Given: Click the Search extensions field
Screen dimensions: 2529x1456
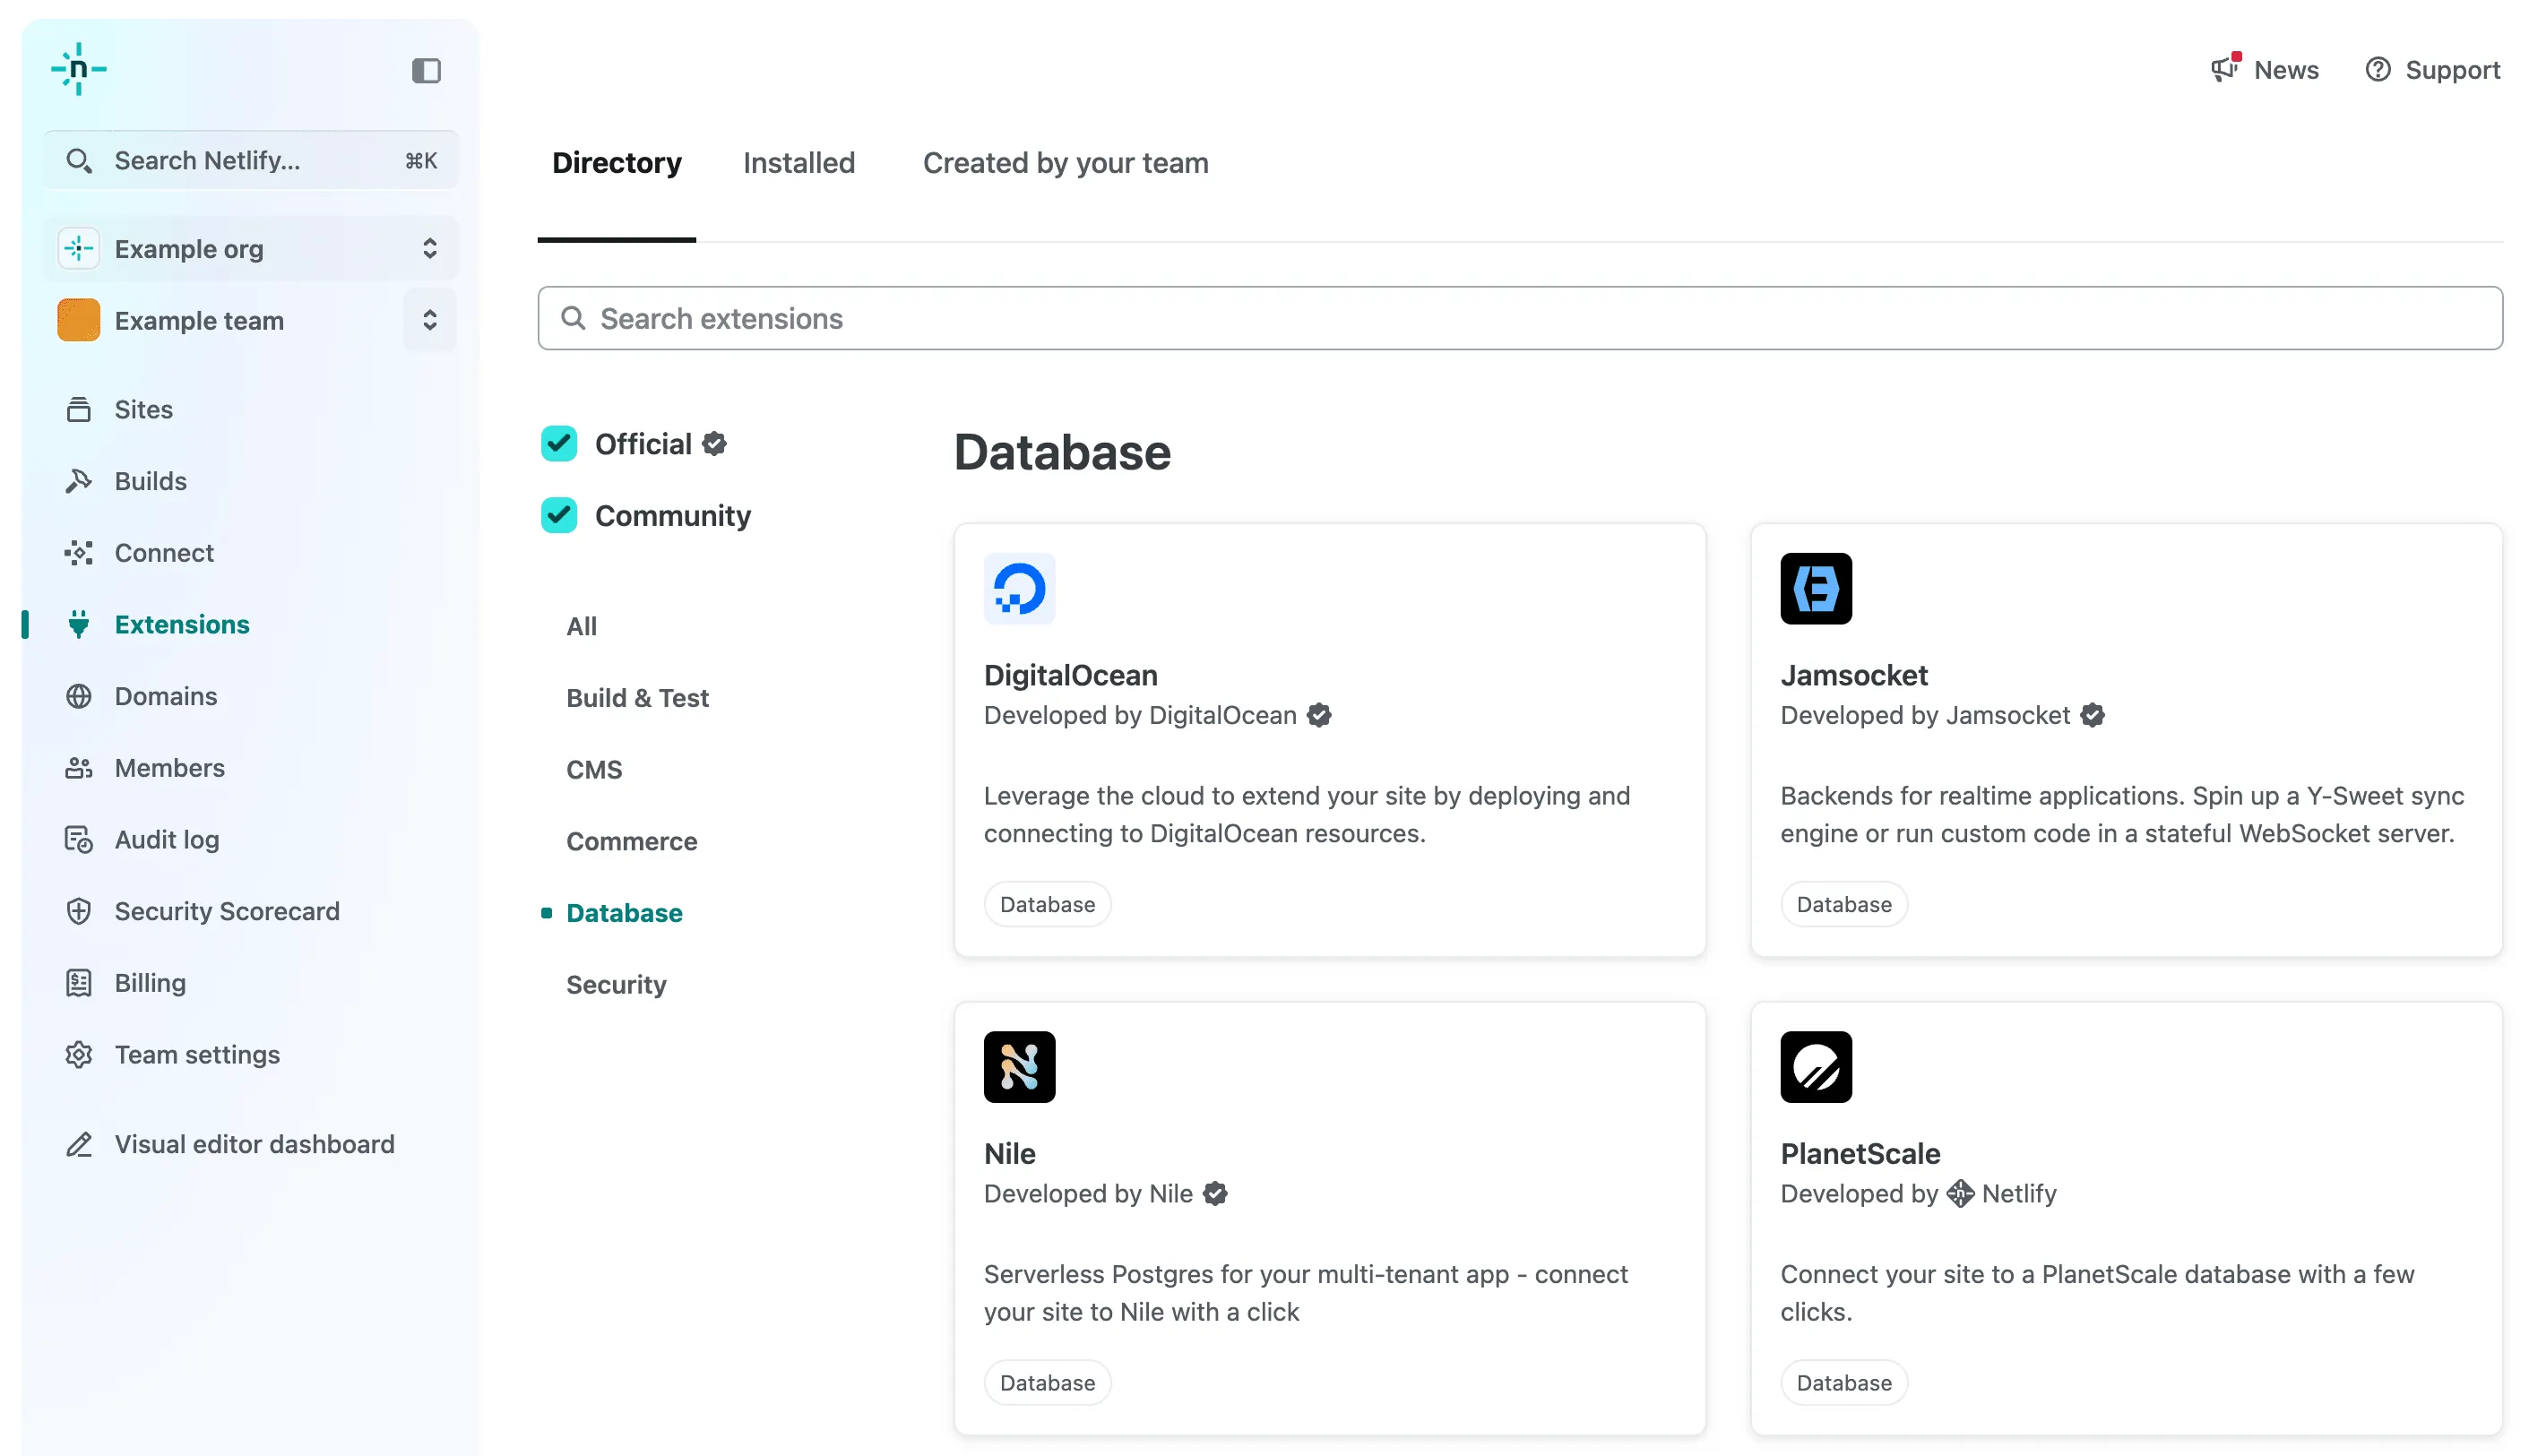Looking at the screenshot, I should pos(1519,319).
